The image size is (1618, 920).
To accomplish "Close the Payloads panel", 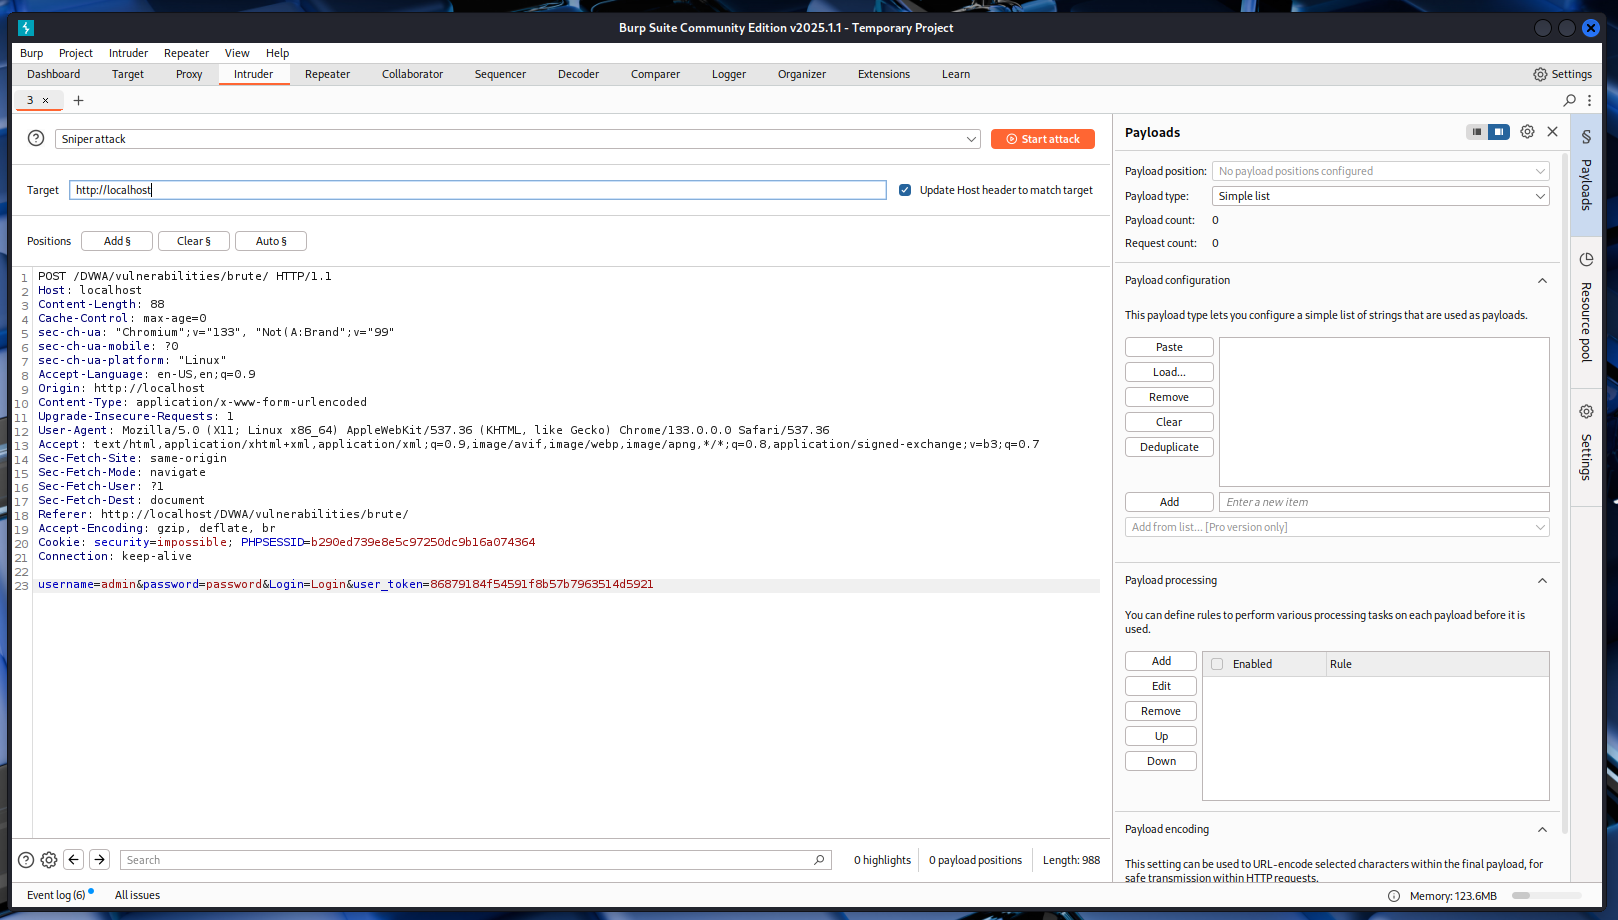I will coord(1552,132).
